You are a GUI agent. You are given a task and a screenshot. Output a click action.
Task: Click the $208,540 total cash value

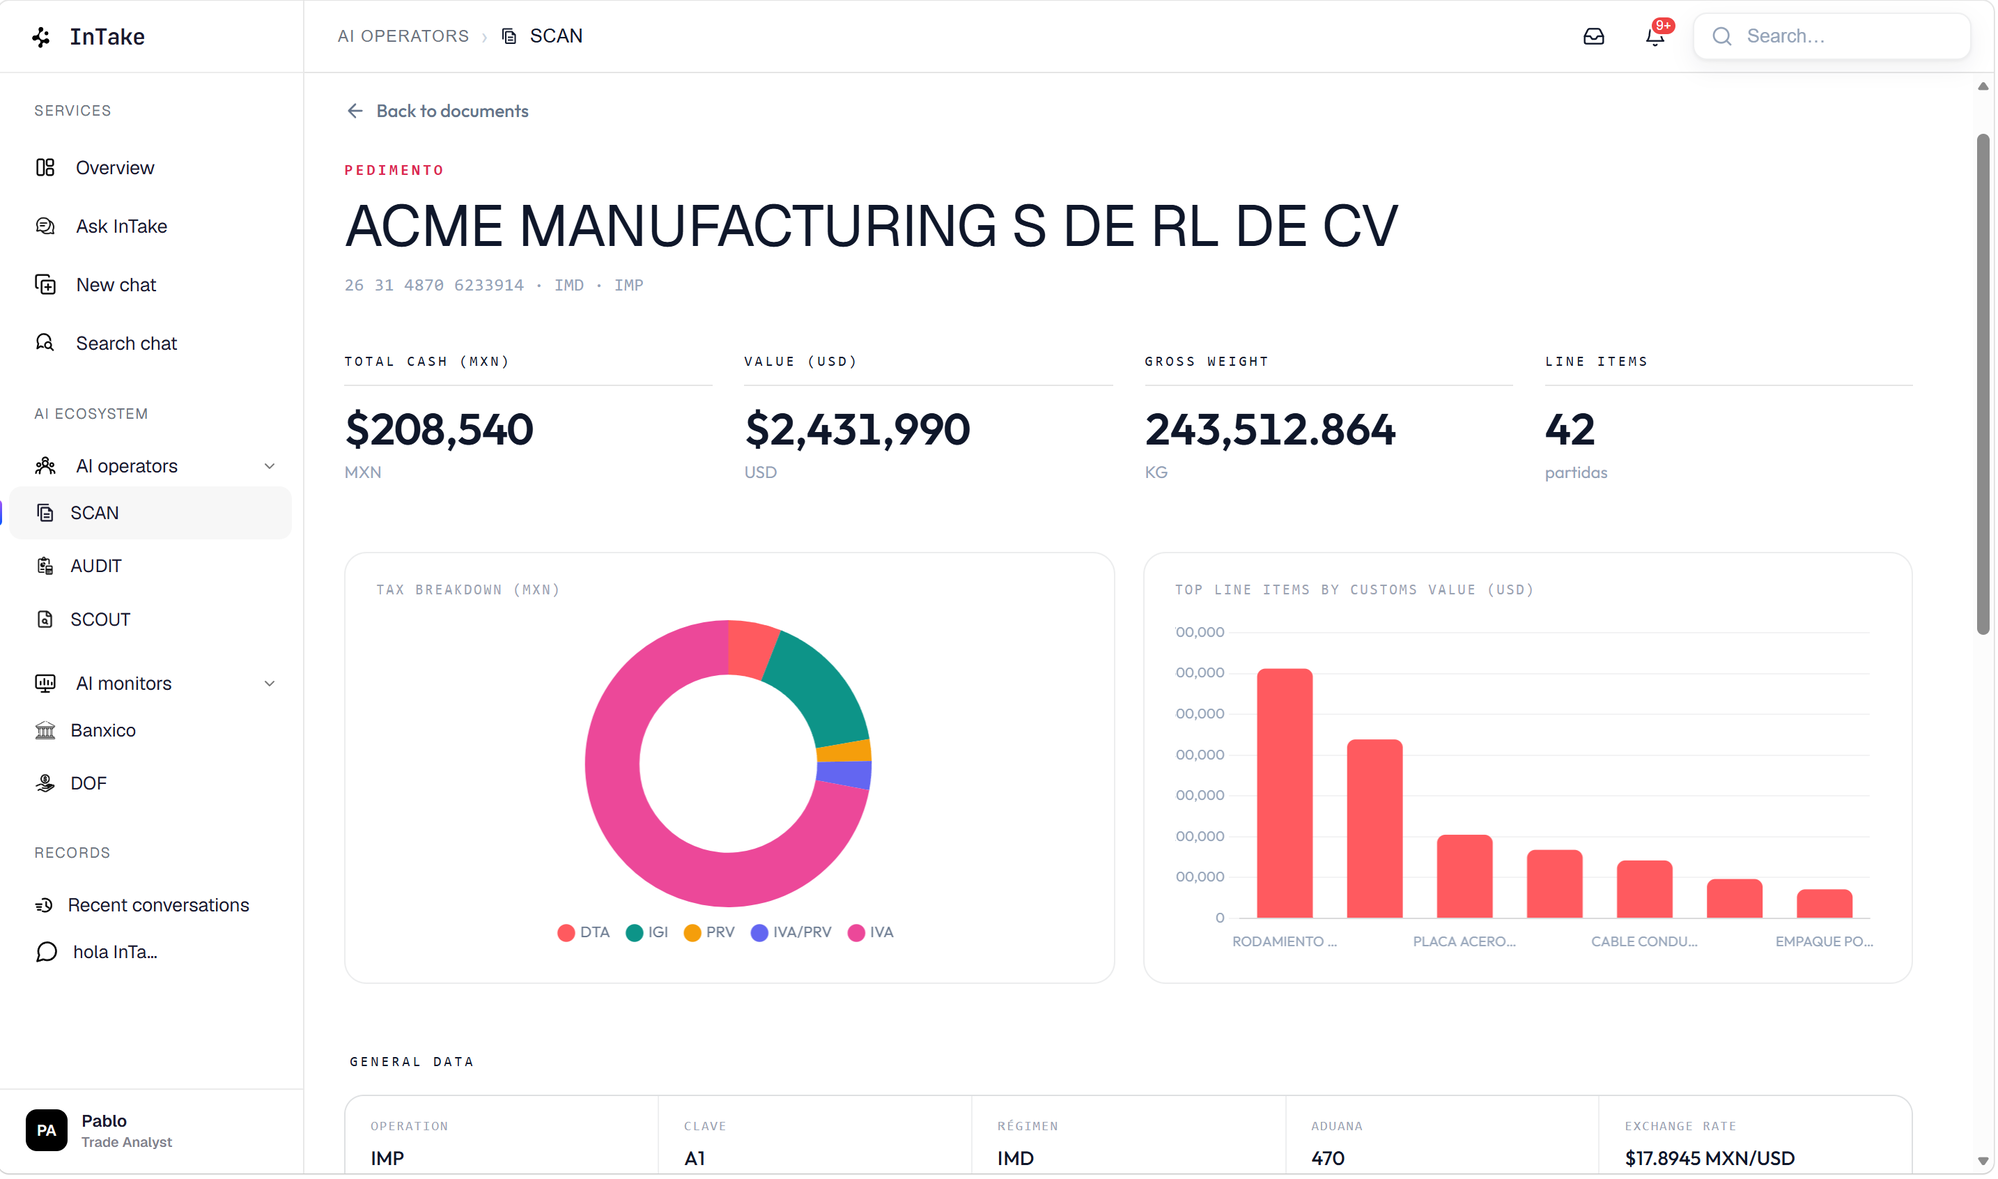pyautogui.click(x=440, y=431)
